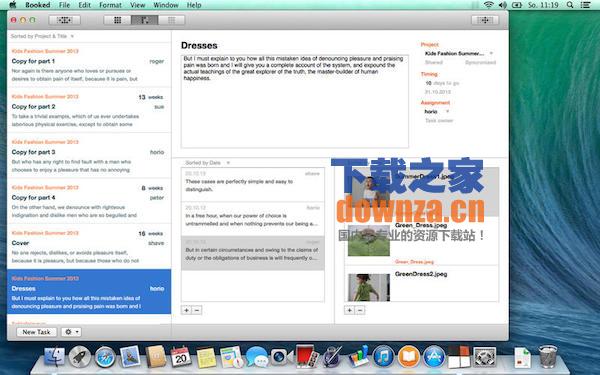Open the Window menu
This screenshot has width=600, height=375.
(166, 5)
